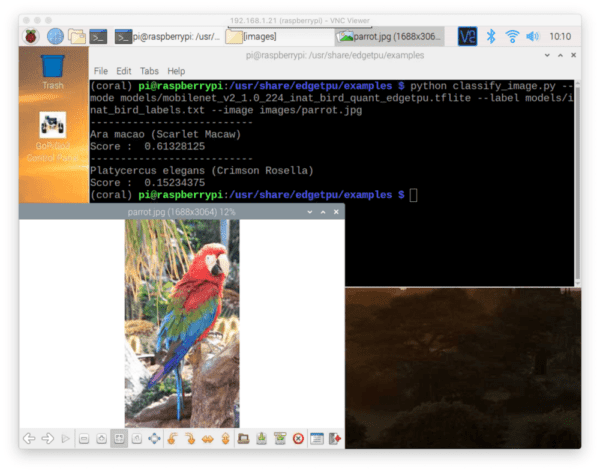Click the delete file red icon
The width and height of the screenshot is (600, 472).
point(298,438)
